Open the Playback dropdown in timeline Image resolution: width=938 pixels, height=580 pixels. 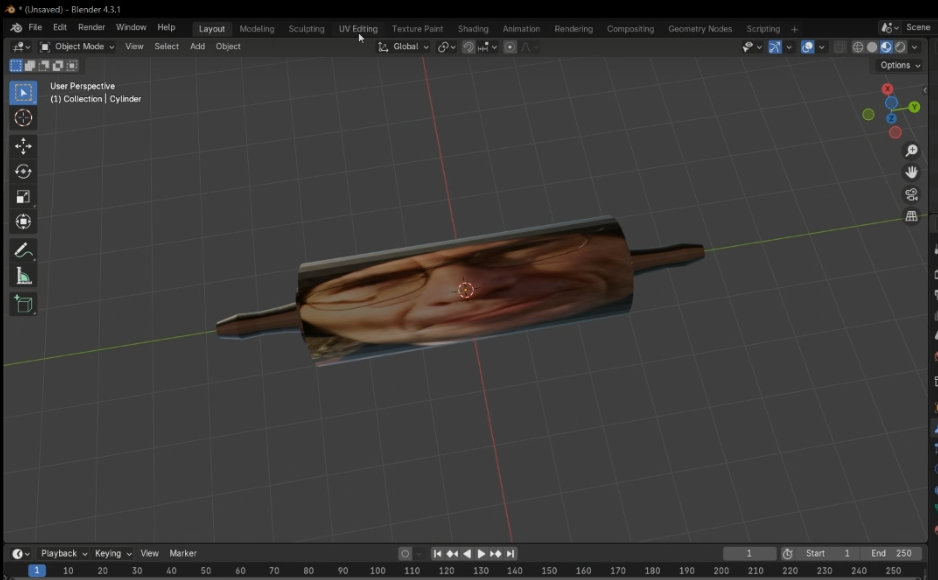[64, 553]
